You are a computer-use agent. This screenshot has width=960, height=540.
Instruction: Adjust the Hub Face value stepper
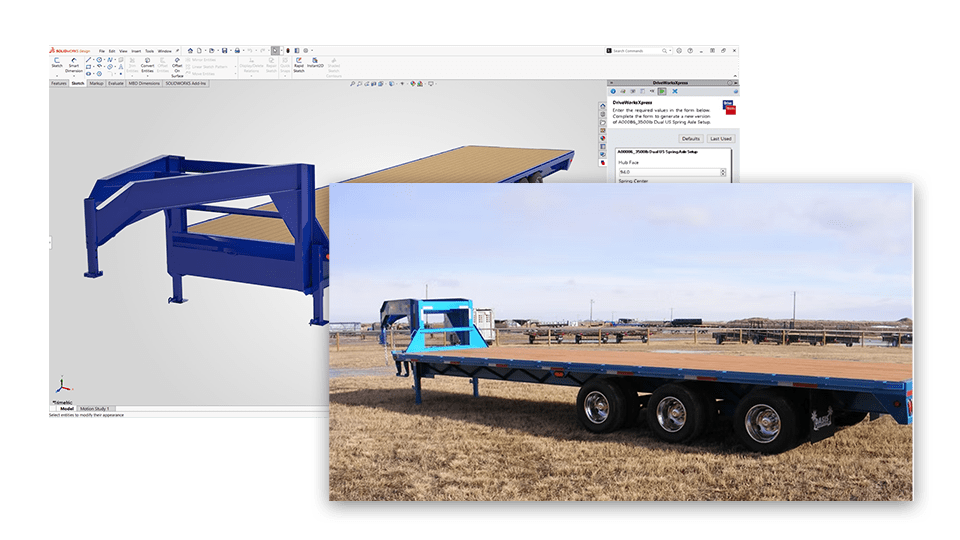(723, 172)
